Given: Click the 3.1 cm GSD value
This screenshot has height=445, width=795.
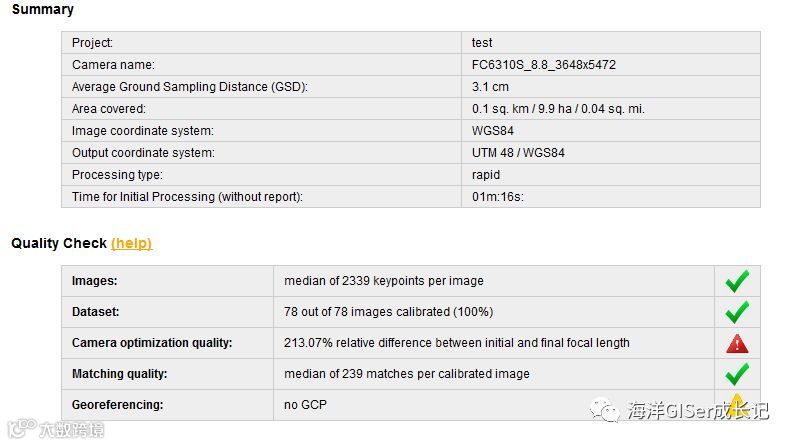Looking at the screenshot, I should pos(490,87).
